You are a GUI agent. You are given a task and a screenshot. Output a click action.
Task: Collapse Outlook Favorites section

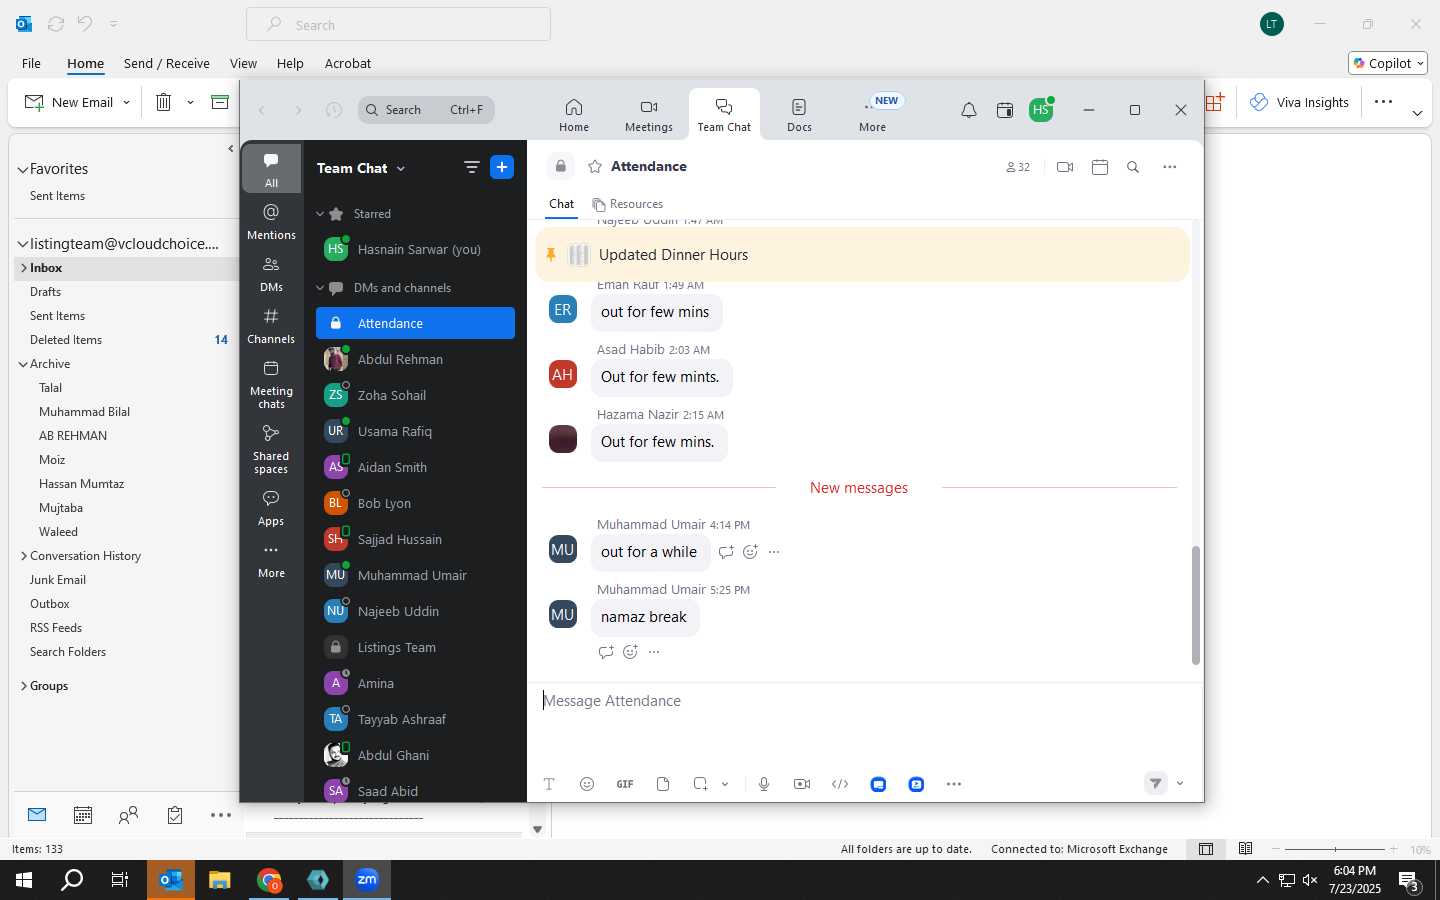coord(22,170)
